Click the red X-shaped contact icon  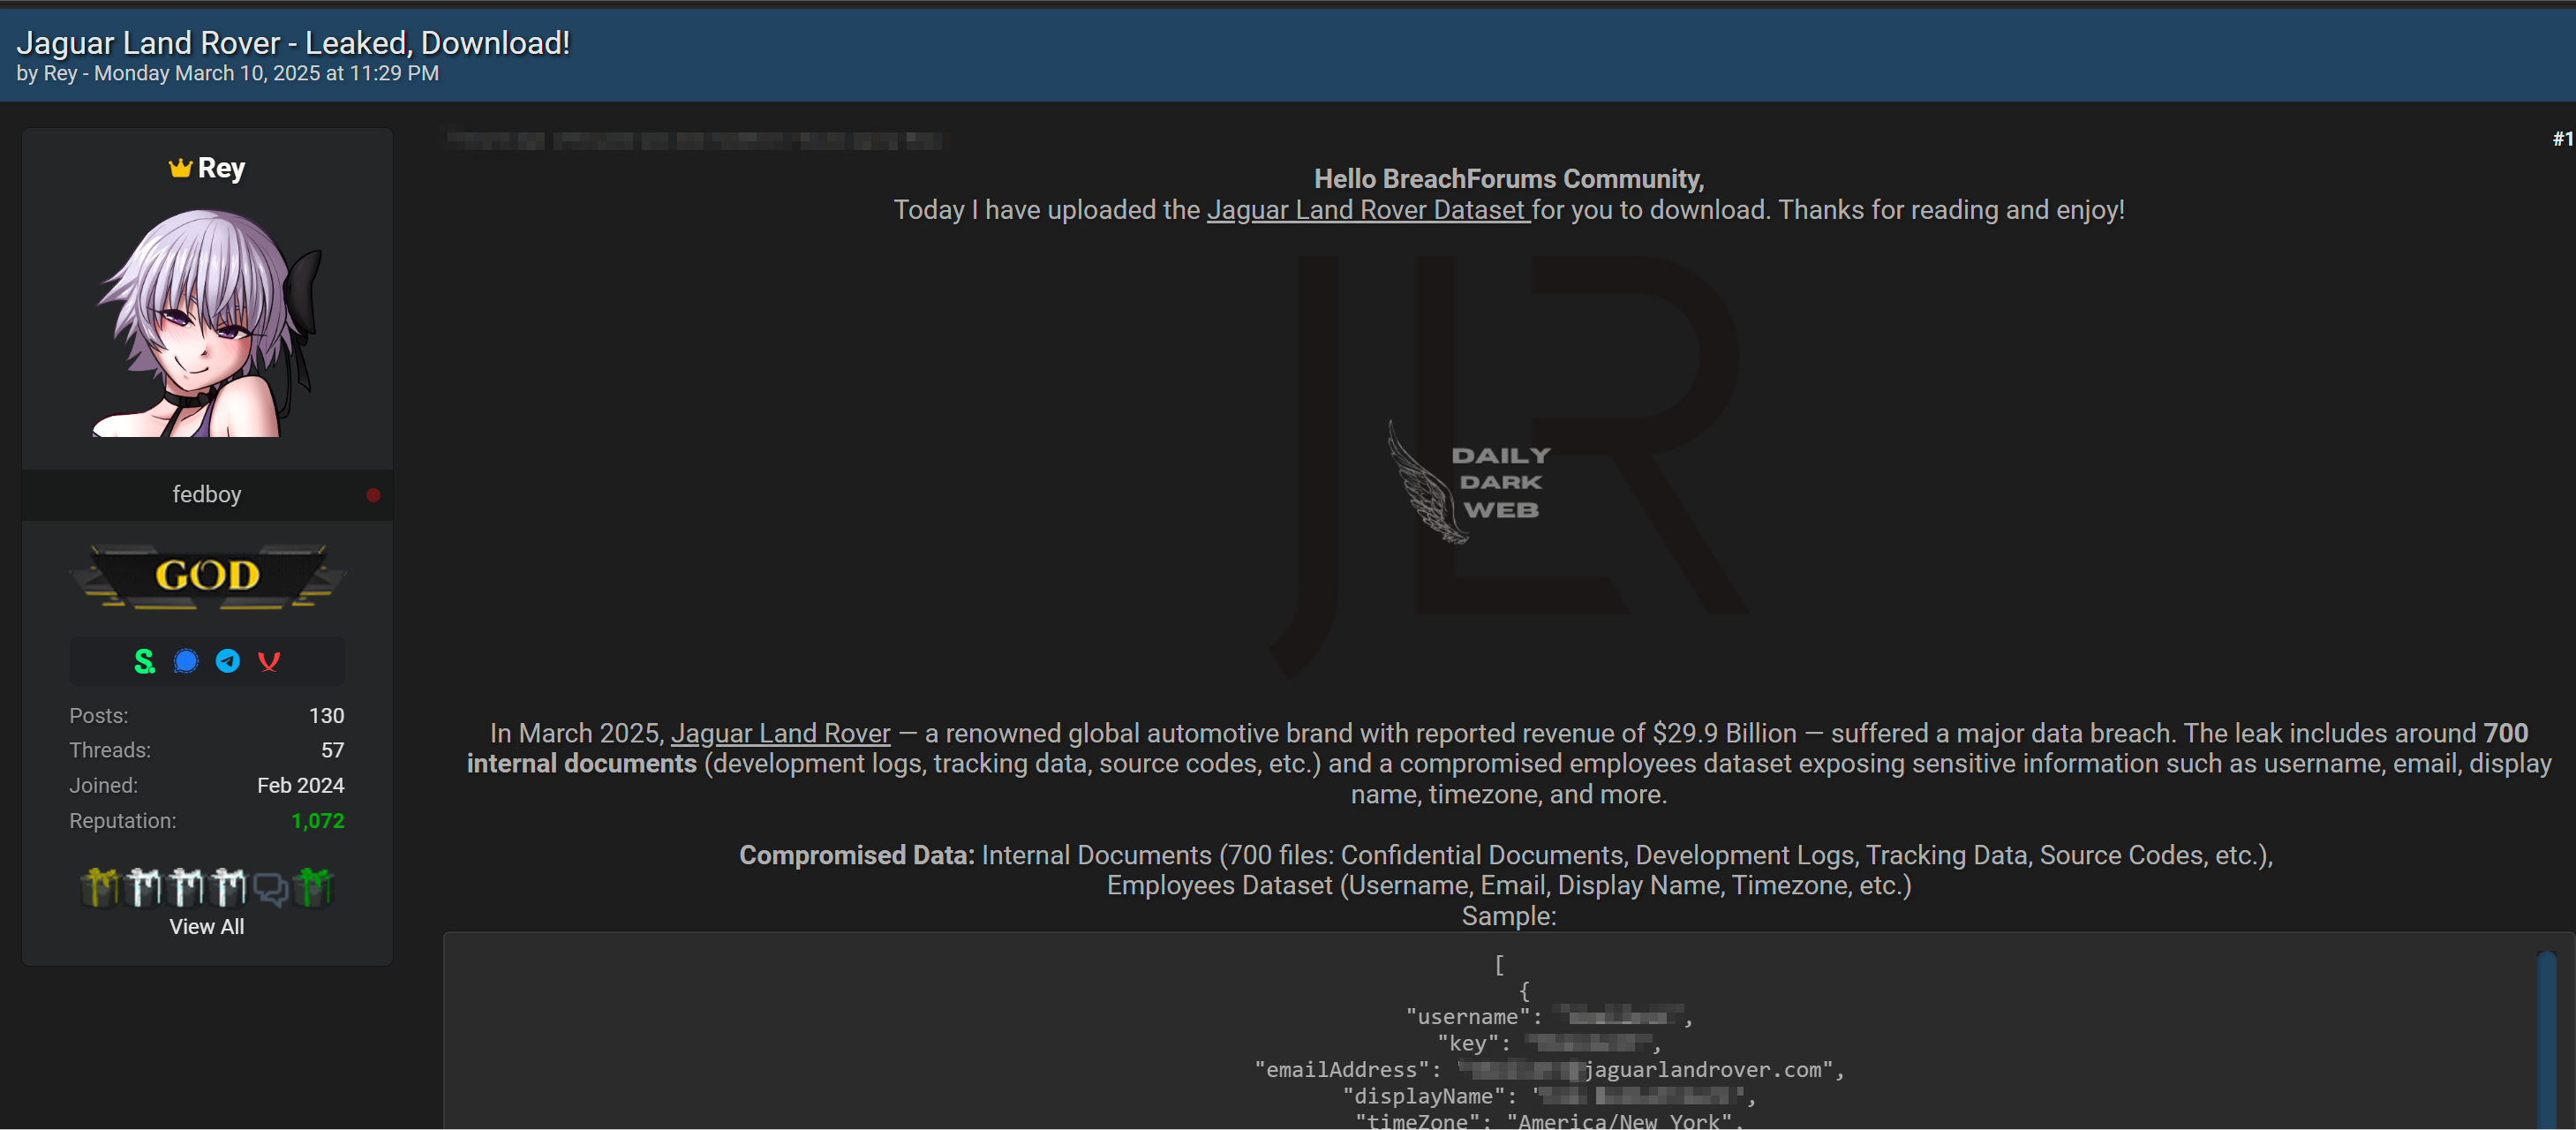(x=269, y=662)
